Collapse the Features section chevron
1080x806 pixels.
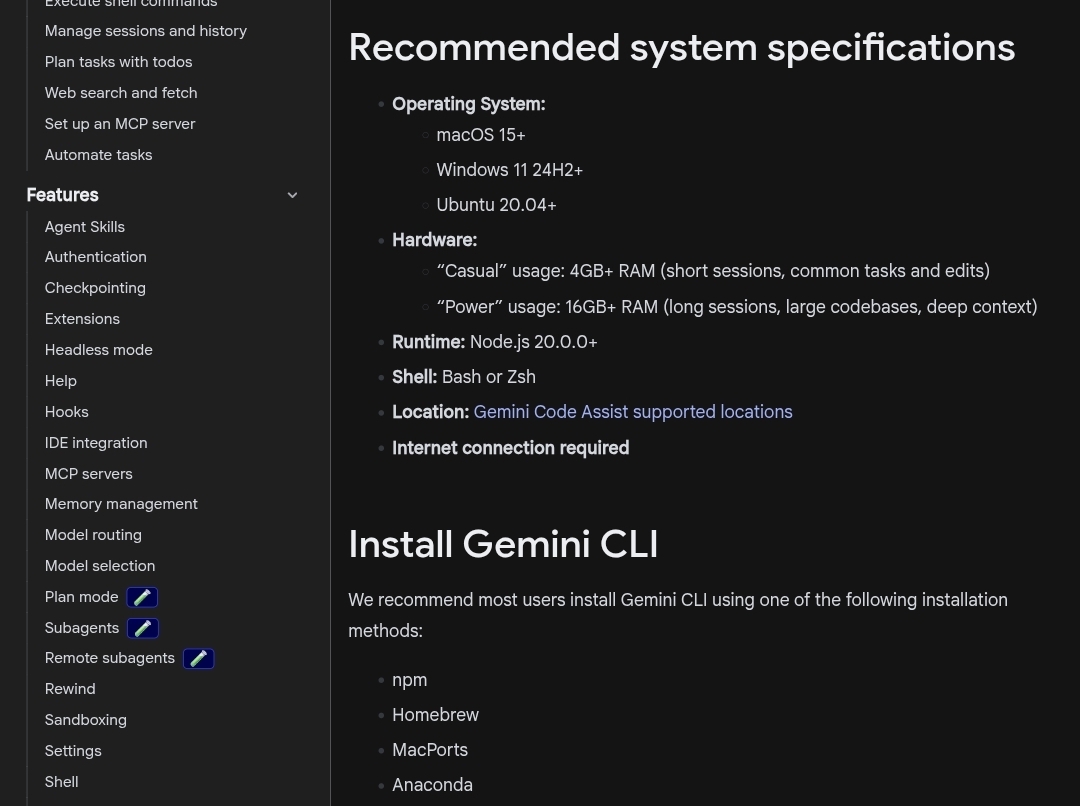click(x=292, y=195)
